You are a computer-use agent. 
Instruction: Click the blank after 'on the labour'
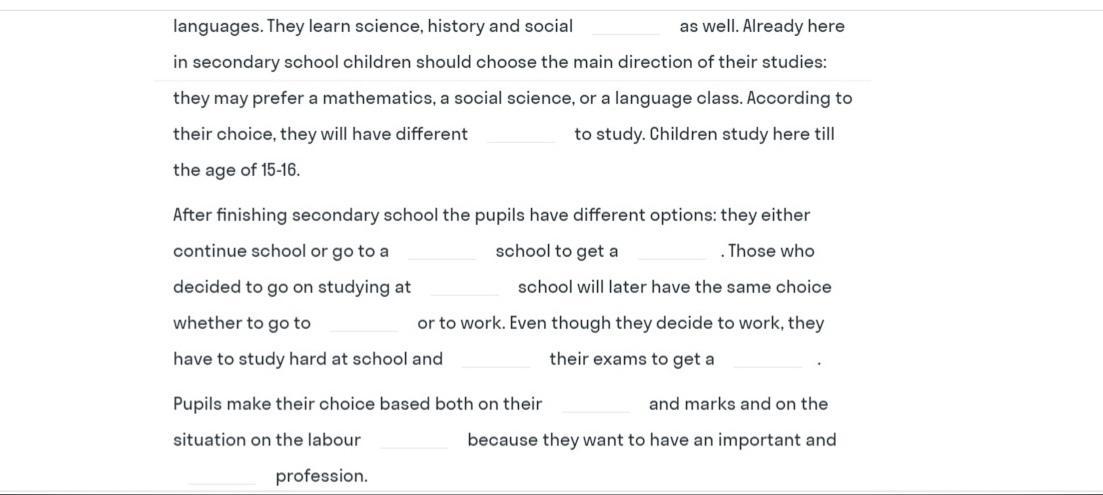tap(414, 440)
